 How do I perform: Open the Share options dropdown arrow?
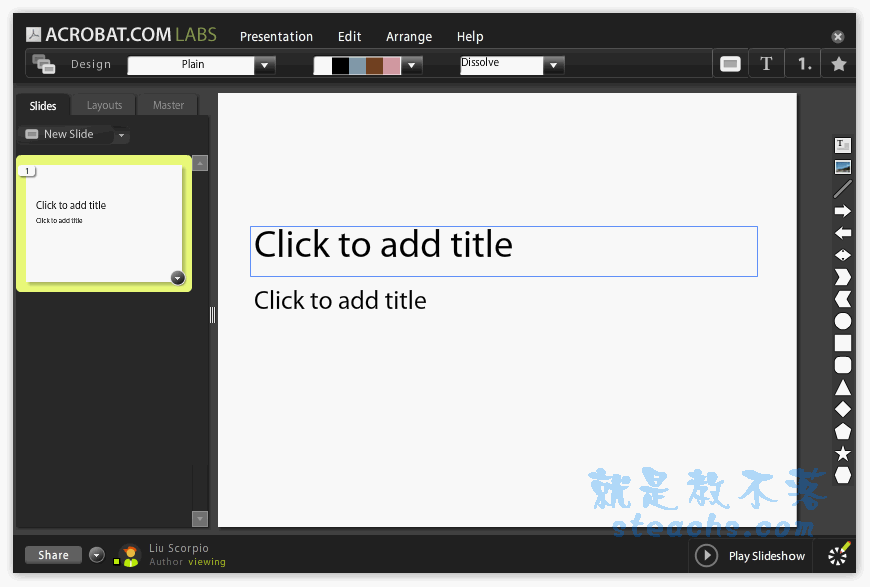(97, 555)
